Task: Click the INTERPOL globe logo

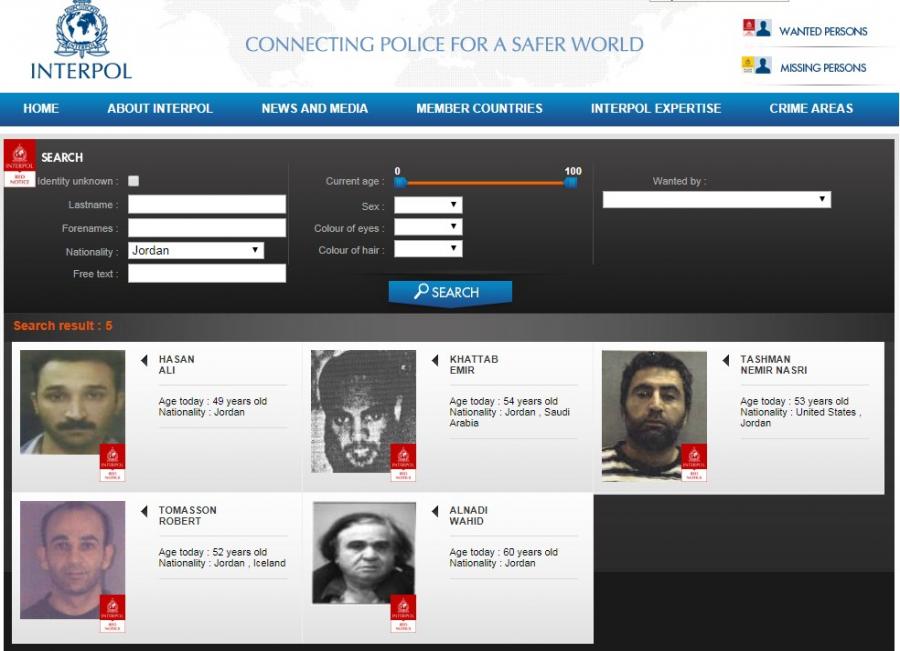Action: [82, 29]
